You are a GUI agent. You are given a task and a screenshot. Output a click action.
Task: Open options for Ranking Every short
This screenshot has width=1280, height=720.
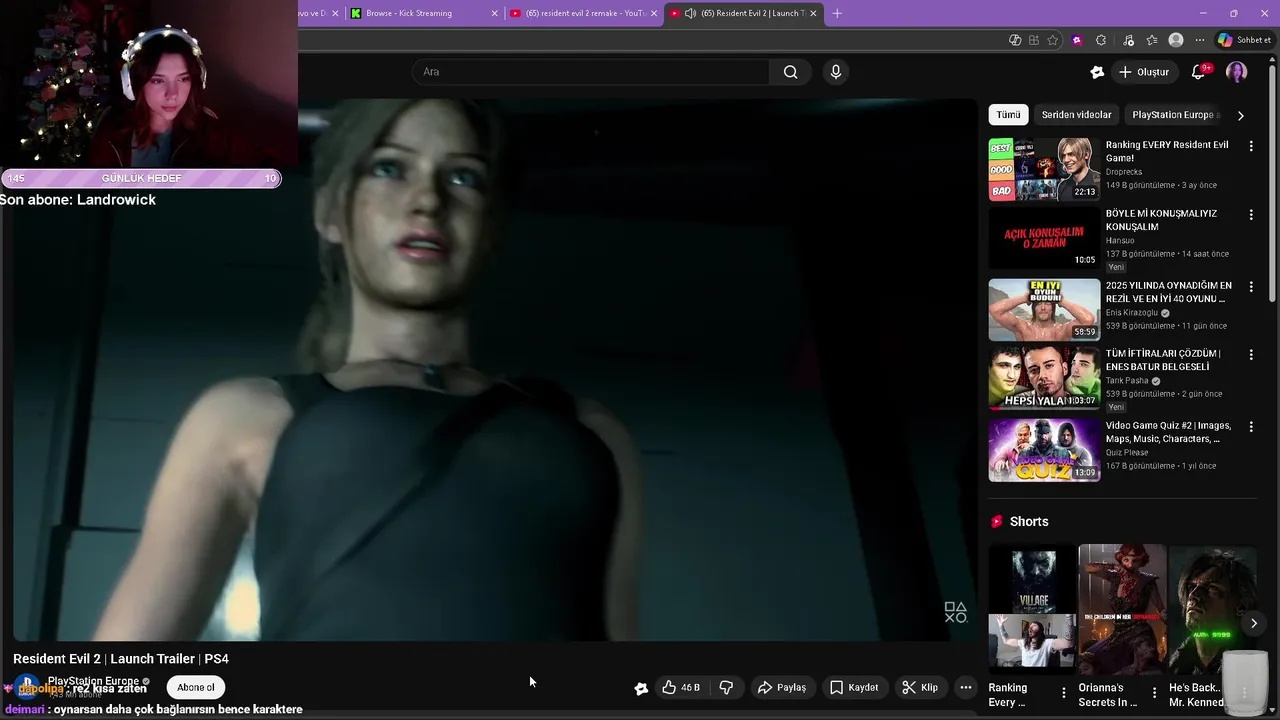[1064, 692]
